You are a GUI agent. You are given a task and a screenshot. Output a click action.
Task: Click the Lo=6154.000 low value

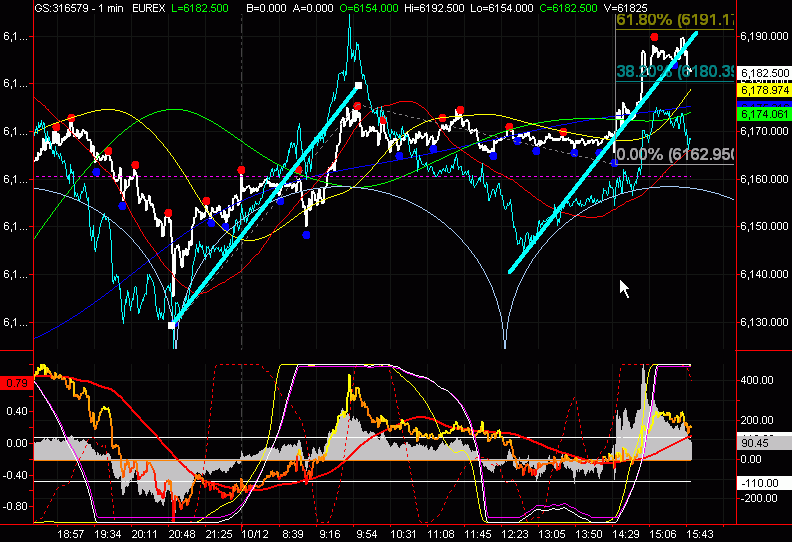click(x=501, y=8)
